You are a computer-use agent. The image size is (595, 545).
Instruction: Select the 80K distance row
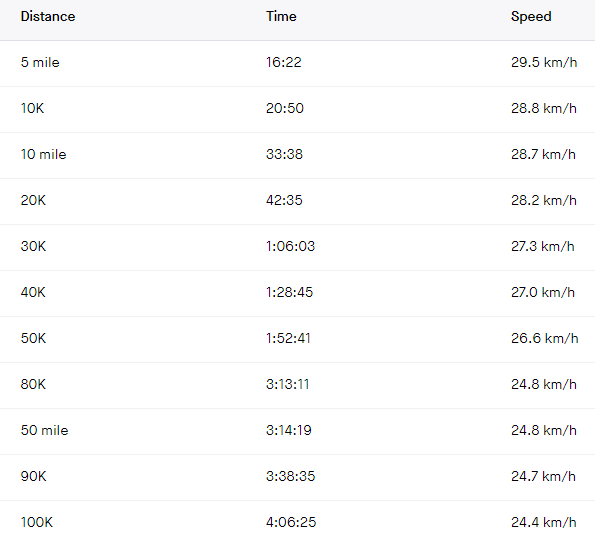298,384
